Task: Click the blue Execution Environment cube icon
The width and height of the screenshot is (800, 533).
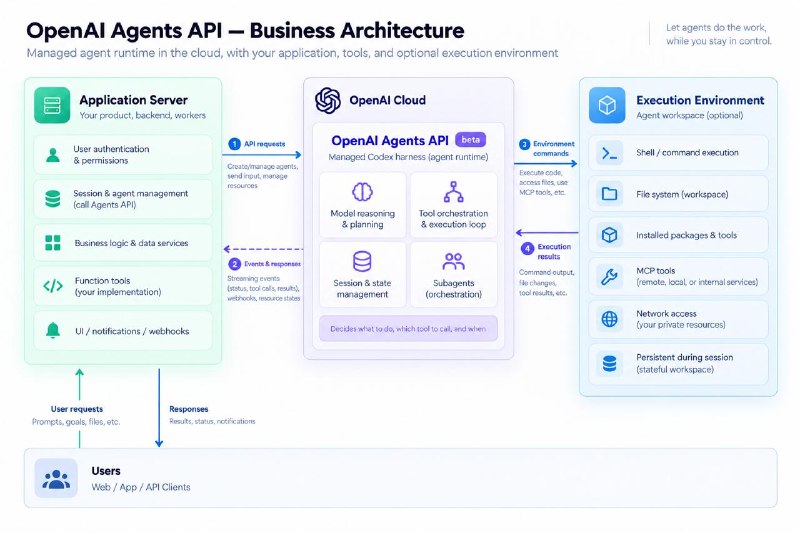Action: 607,106
